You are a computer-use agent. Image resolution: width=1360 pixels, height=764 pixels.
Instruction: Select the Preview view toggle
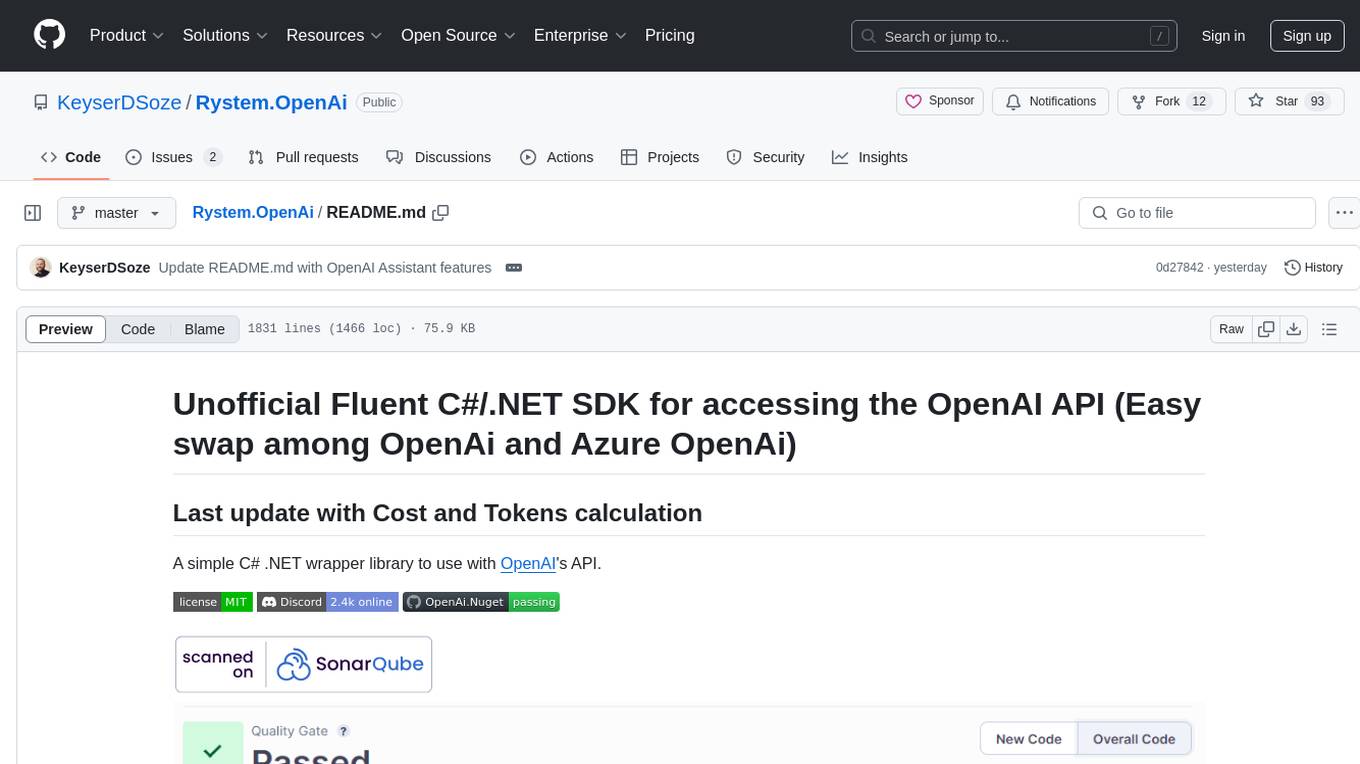tap(66, 329)
